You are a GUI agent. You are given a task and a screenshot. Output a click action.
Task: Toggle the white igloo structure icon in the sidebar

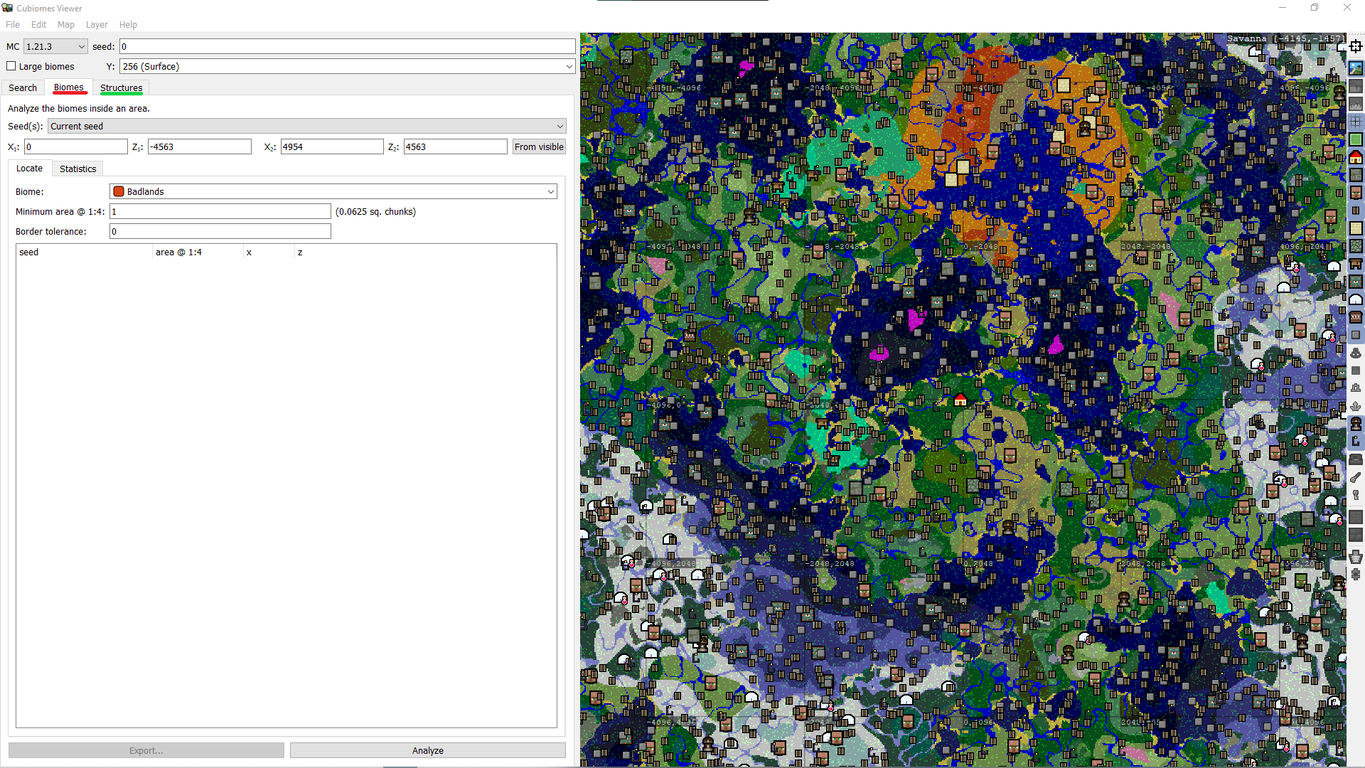pyautogui.click(x=1356, y=299)
